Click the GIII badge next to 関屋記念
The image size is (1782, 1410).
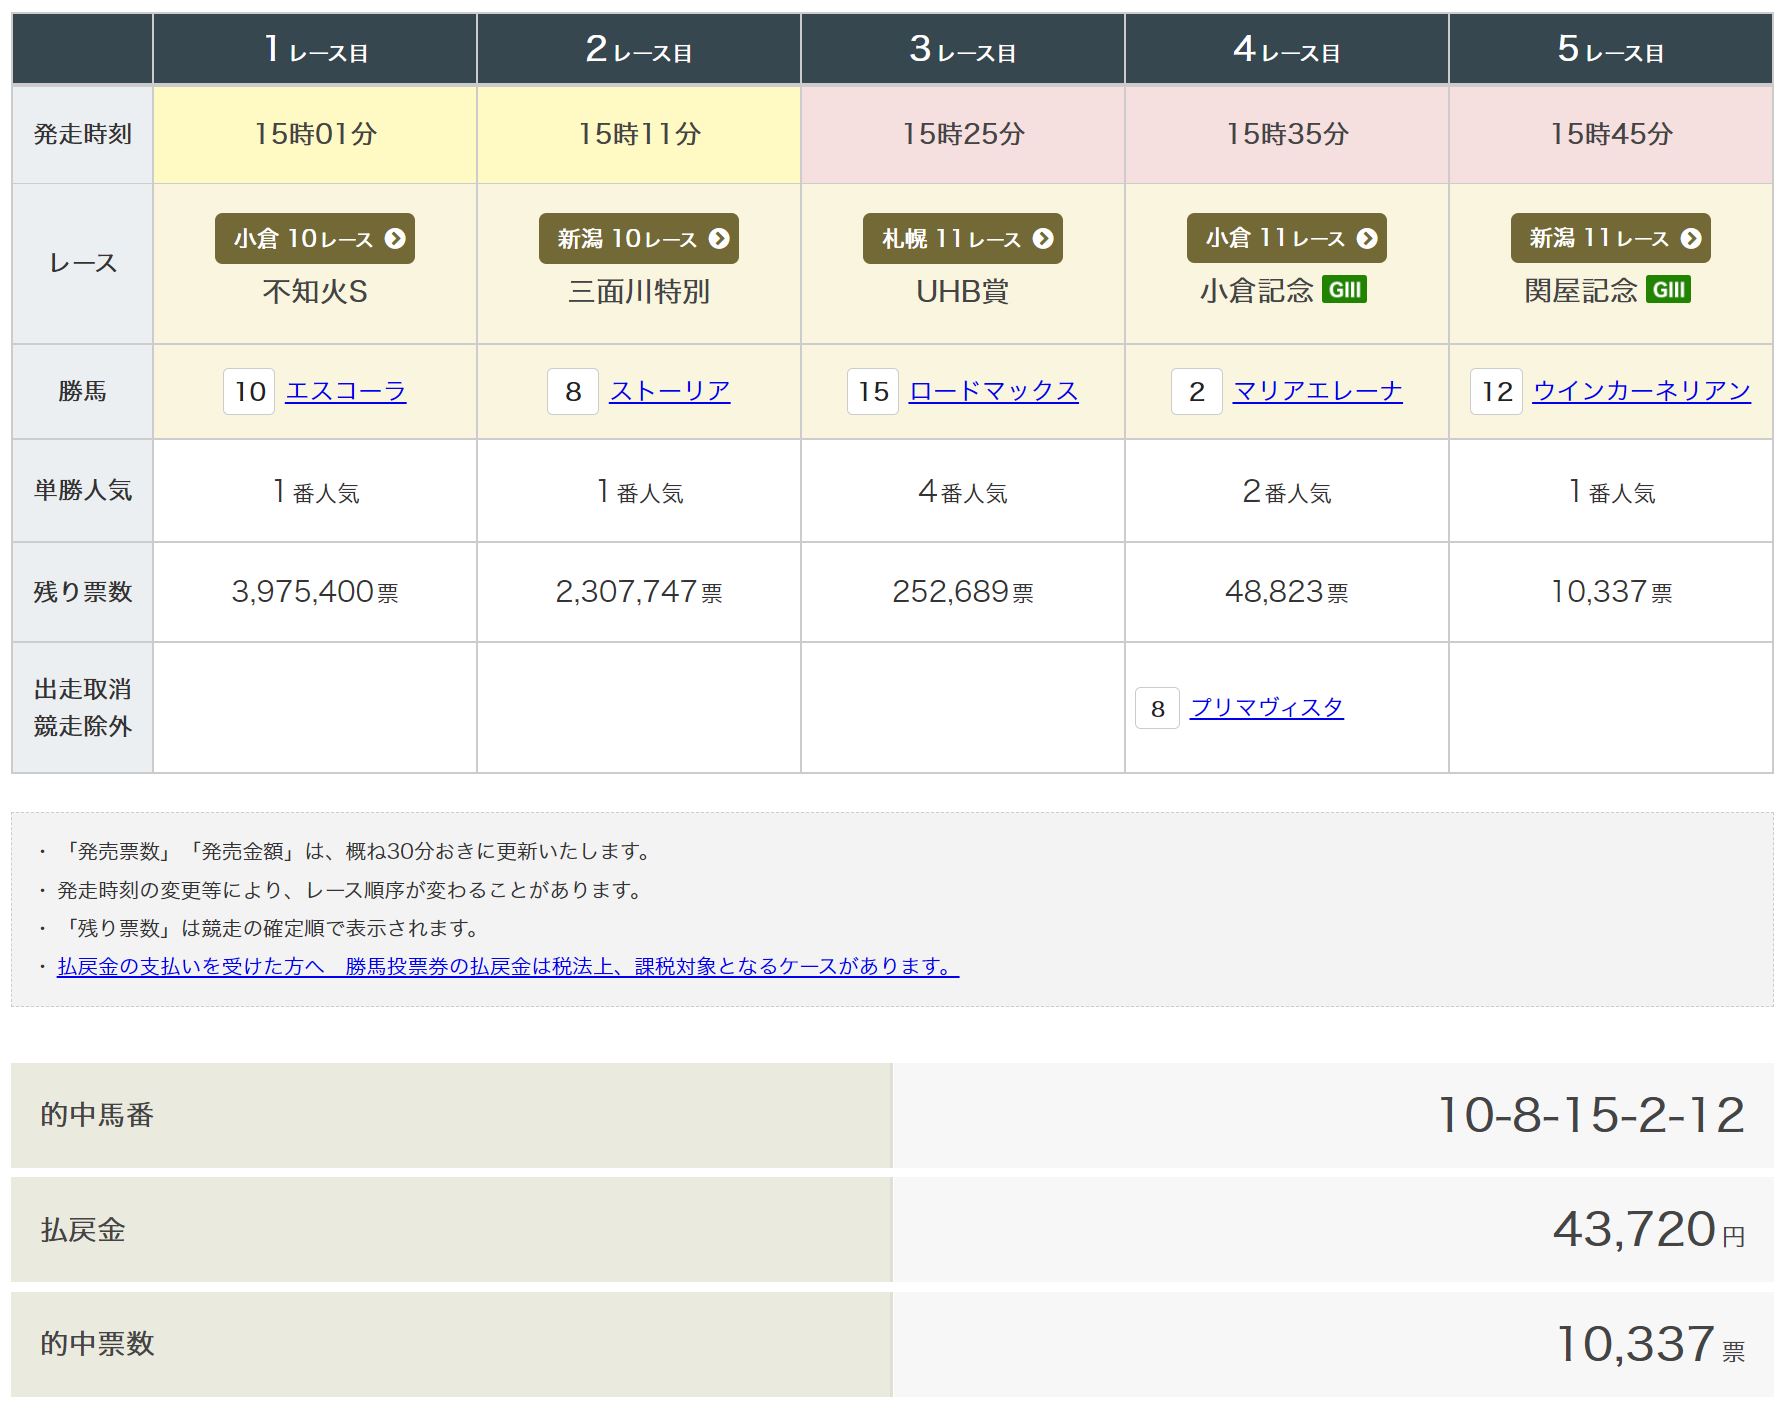pos(1668,290)
